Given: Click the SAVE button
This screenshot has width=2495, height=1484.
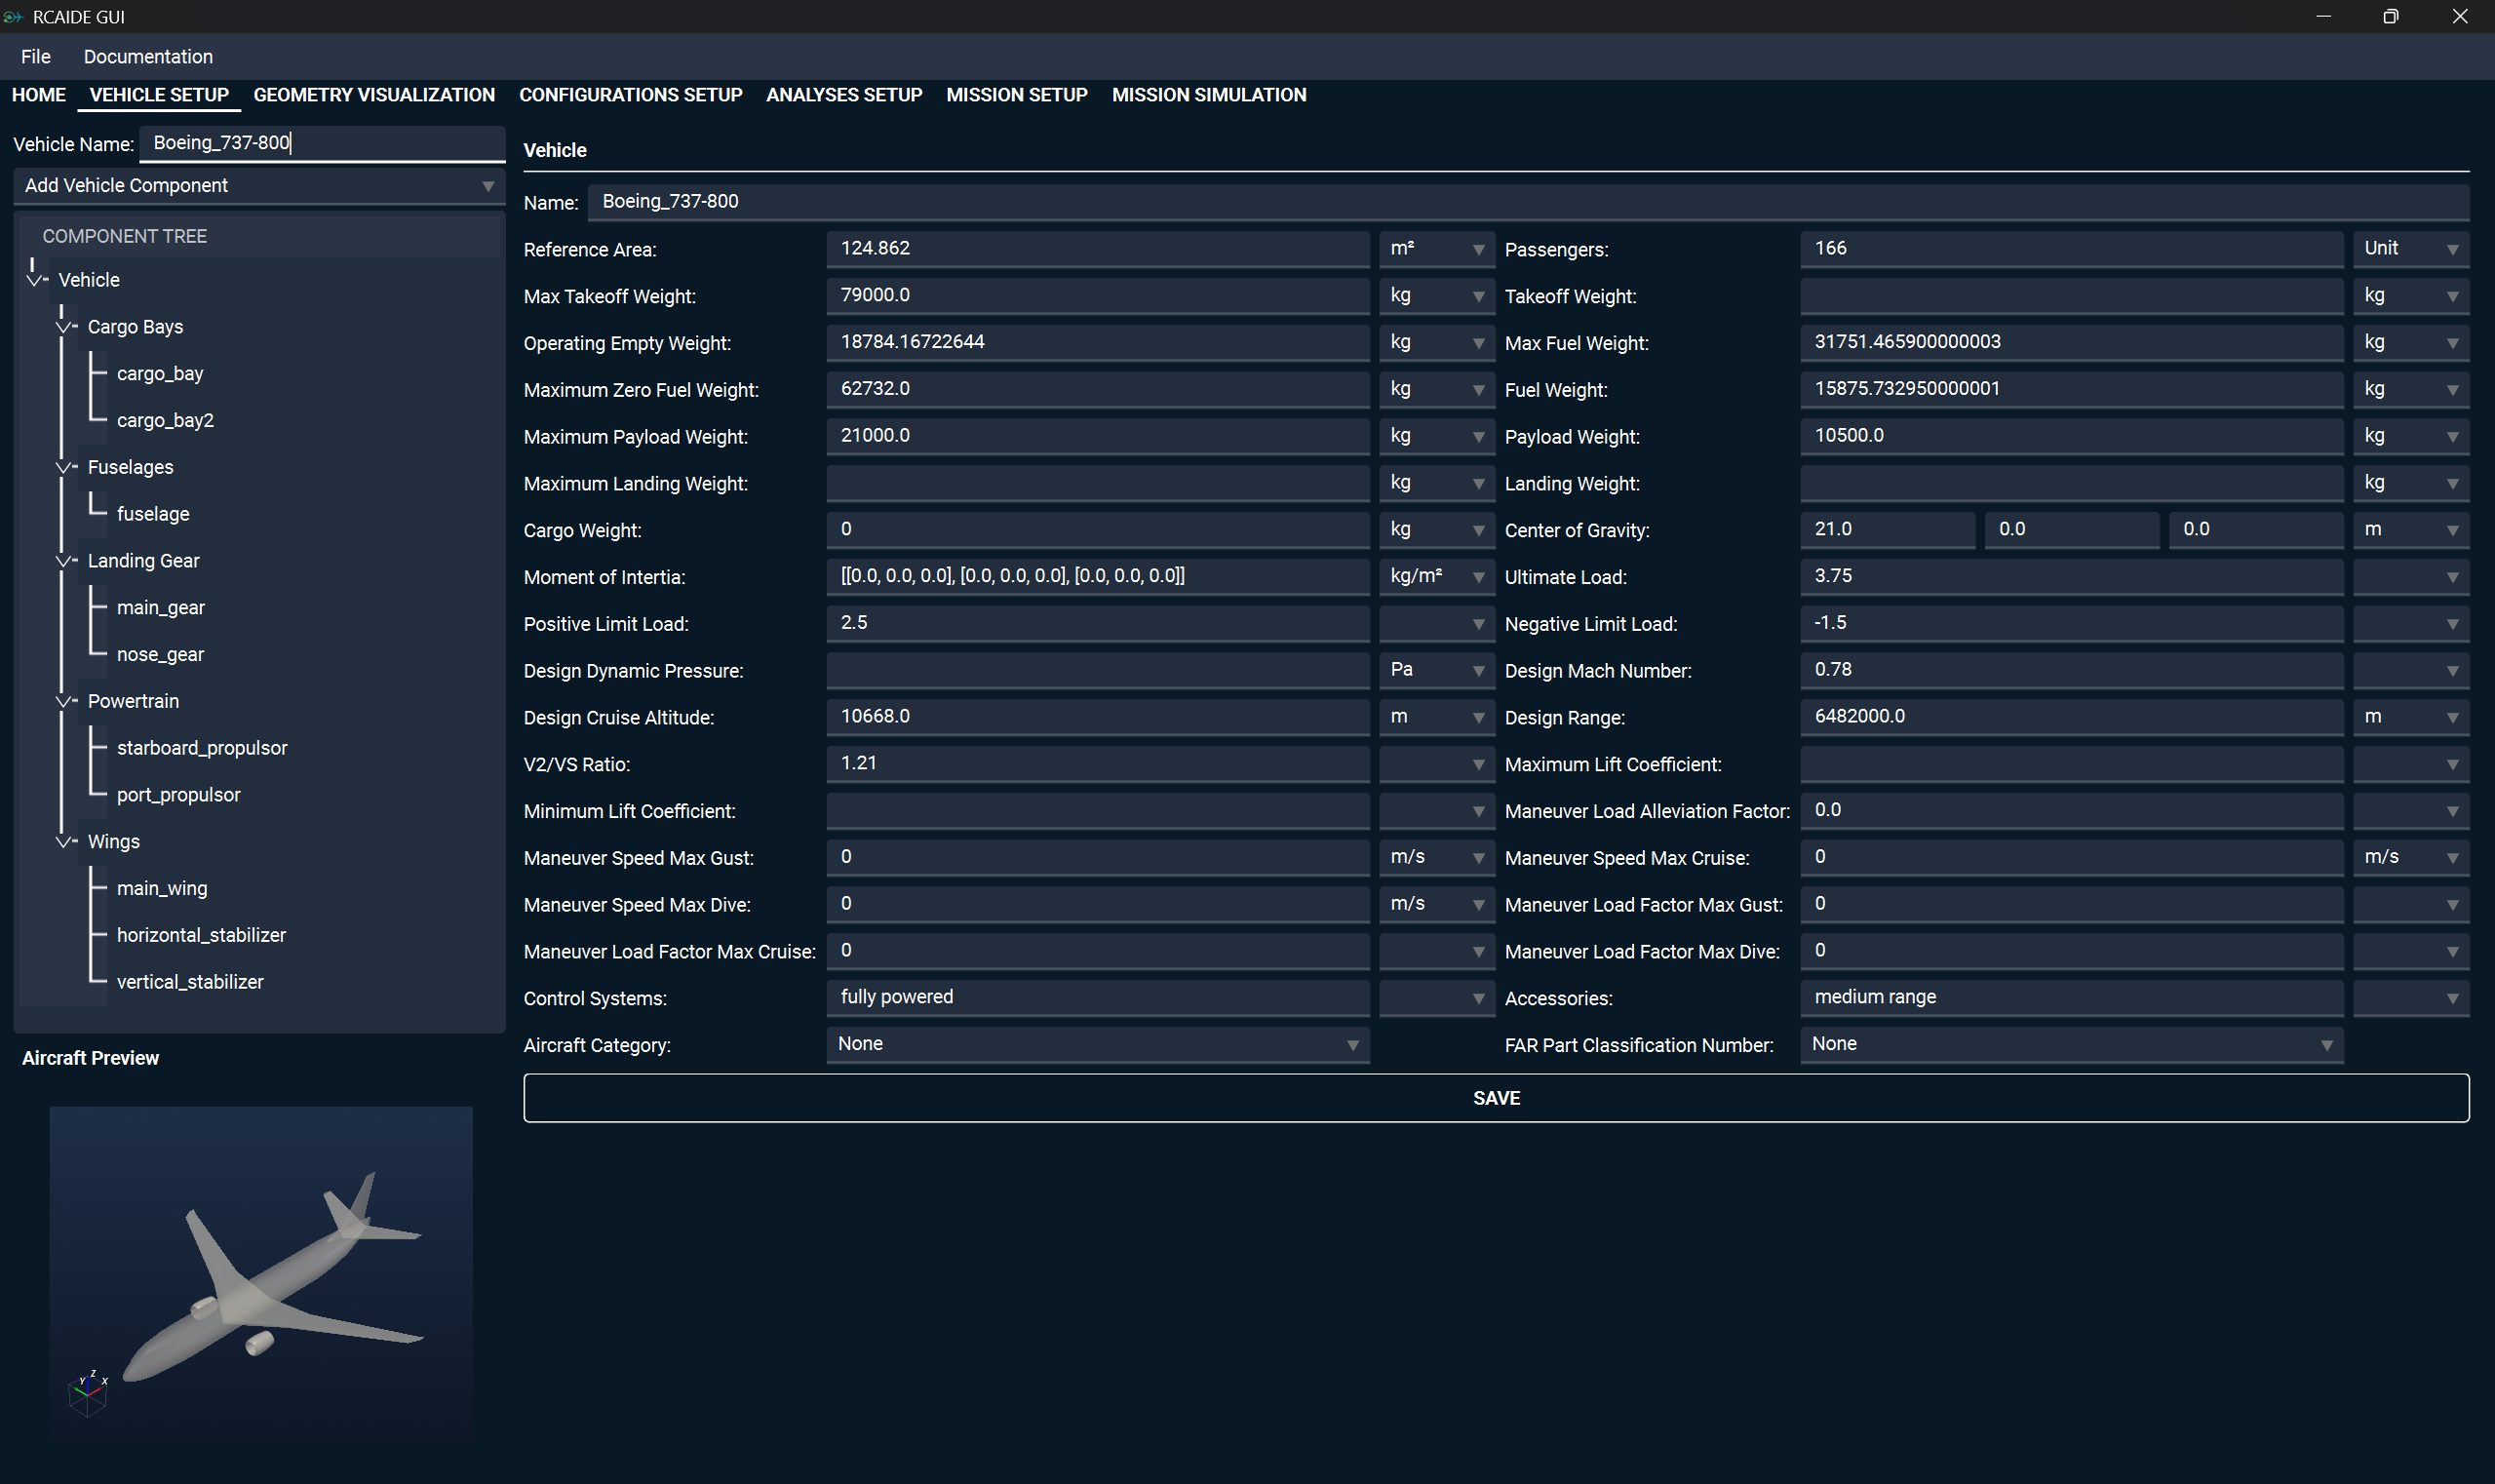Looking at the screenshot, I should click(1496, 1099).
